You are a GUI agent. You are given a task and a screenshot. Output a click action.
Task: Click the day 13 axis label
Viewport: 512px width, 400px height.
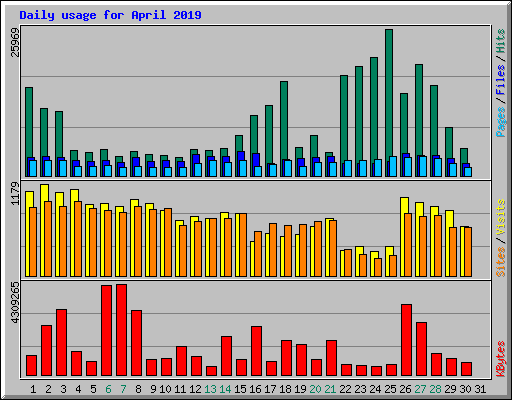210,389
